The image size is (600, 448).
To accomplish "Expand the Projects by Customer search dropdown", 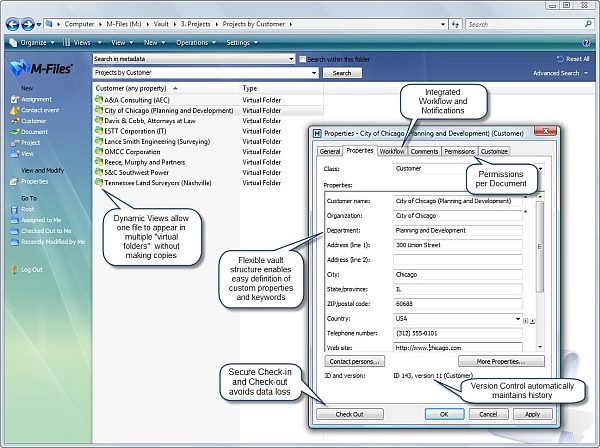I will tap(314, 73).
